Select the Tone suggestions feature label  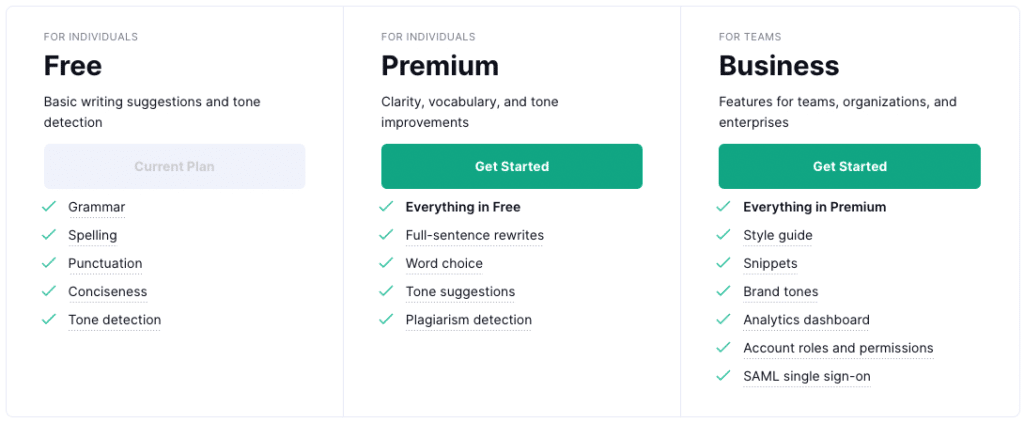tap(460, 292)
